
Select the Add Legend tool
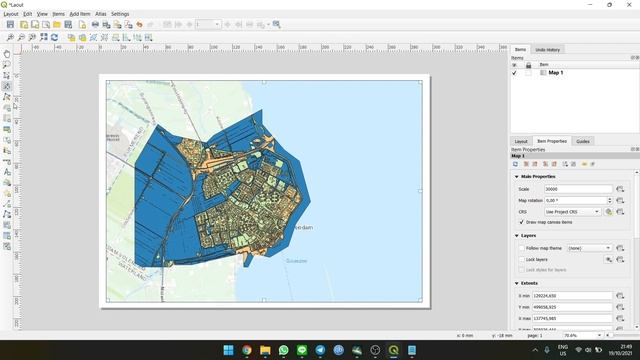click(x=7, y=151)
